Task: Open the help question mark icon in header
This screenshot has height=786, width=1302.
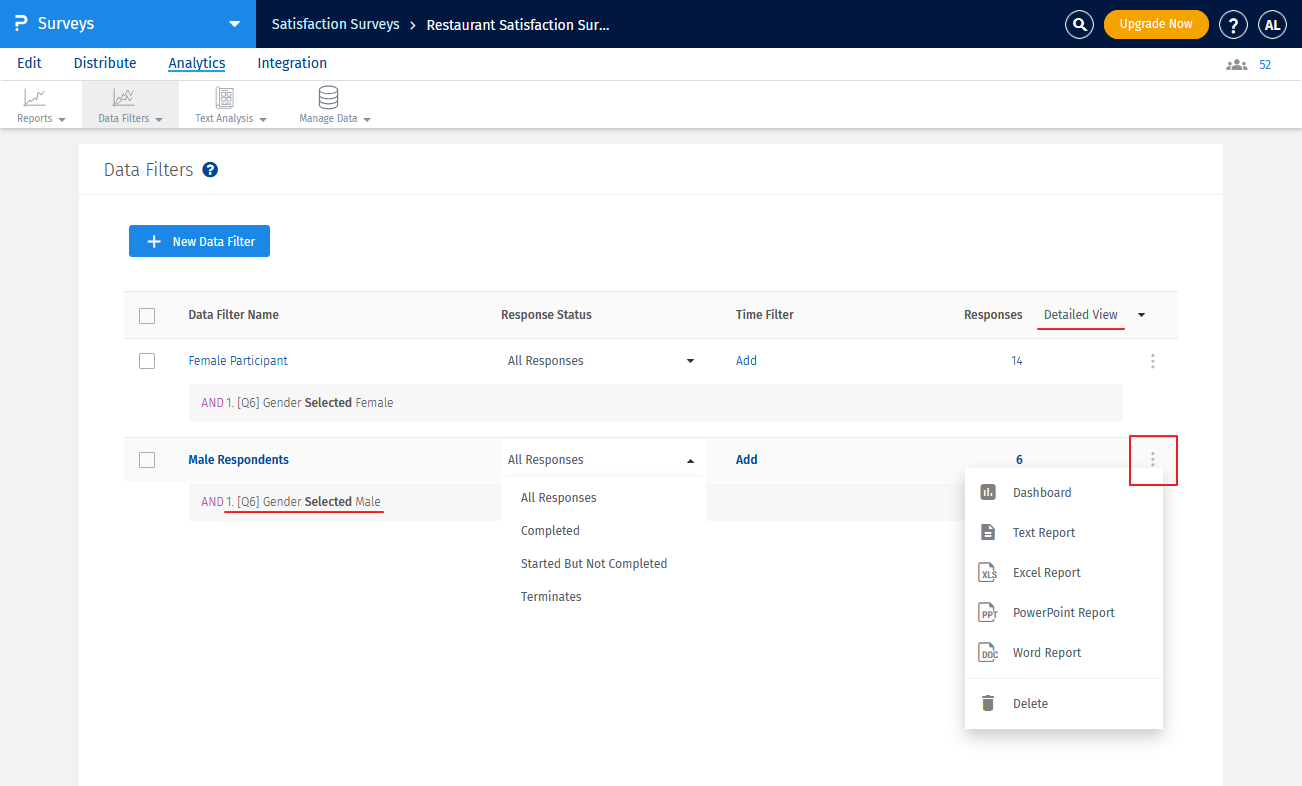Action: 1234,24
